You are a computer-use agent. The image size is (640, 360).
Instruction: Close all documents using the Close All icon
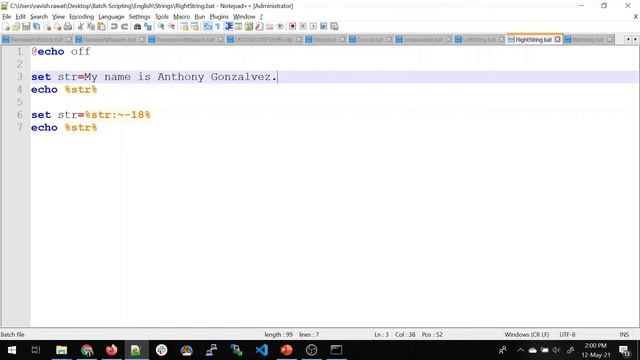tap(58, 27)
